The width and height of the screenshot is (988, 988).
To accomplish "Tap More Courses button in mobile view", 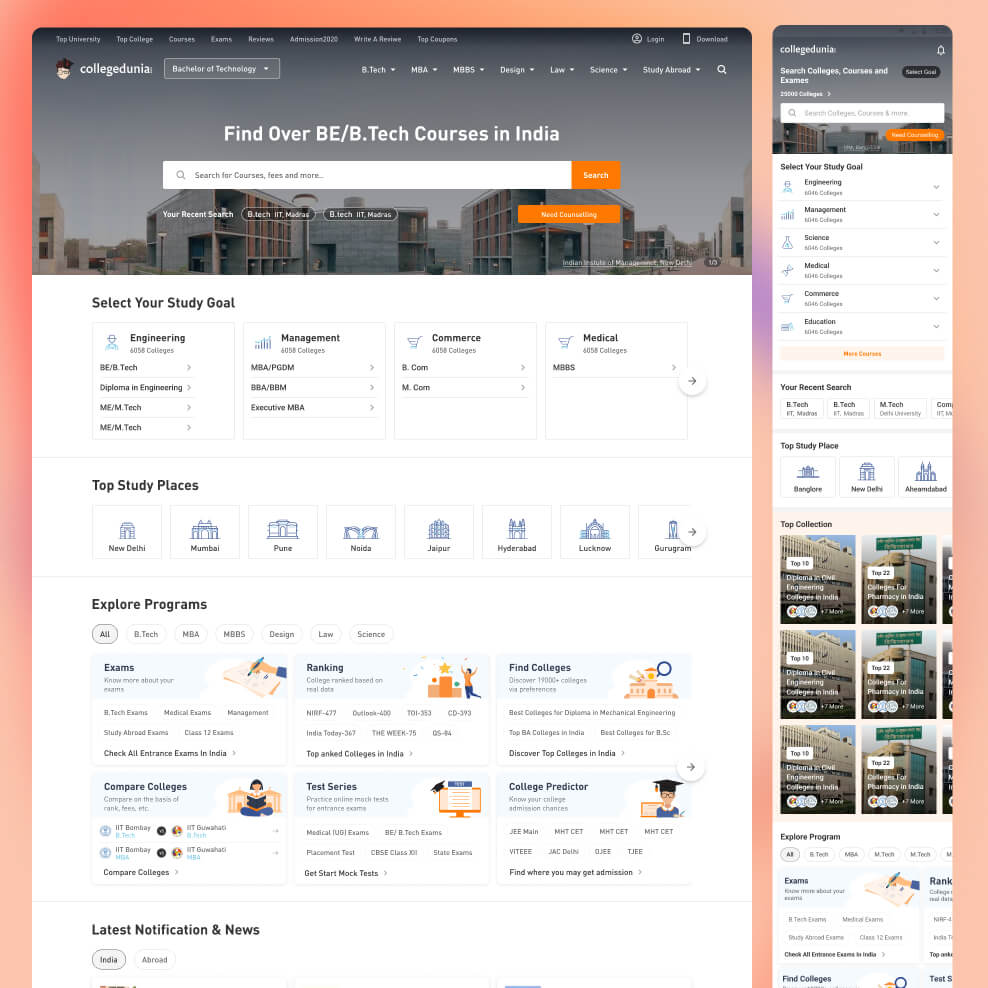I will click(x=862, y=353).
